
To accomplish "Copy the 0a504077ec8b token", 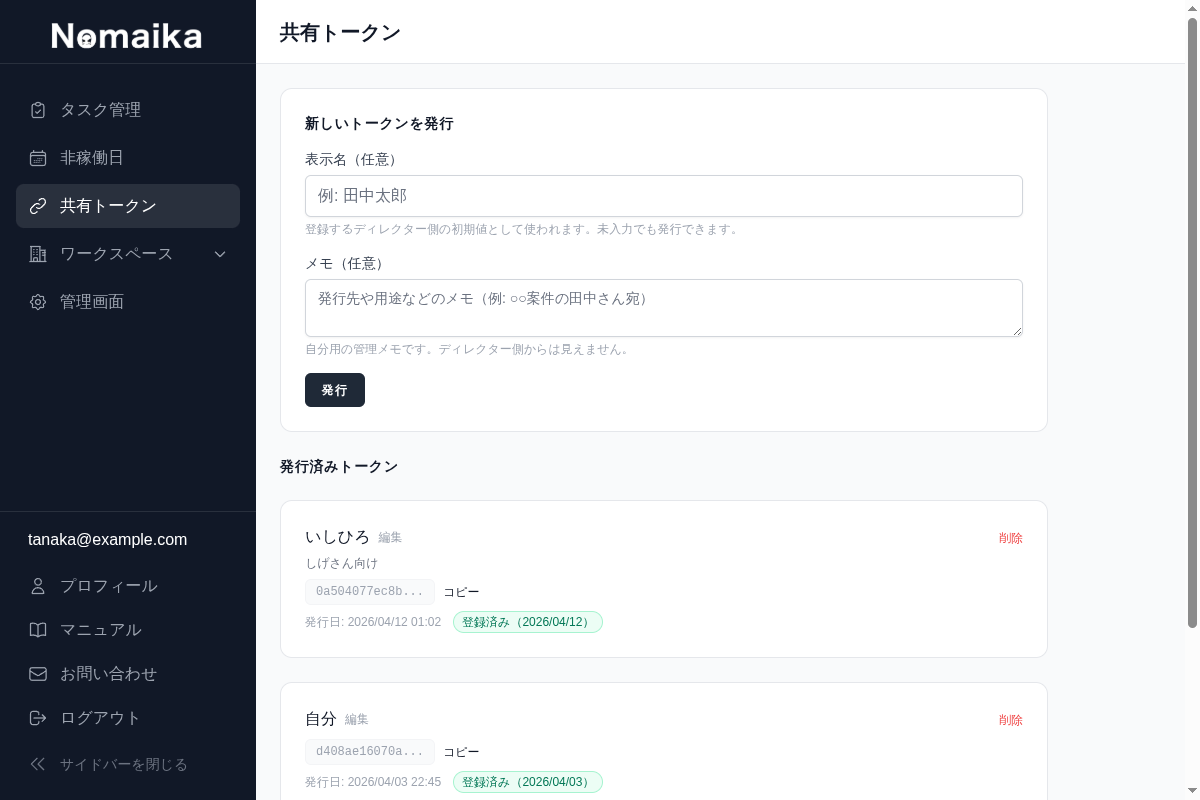I will click(461, 592).
